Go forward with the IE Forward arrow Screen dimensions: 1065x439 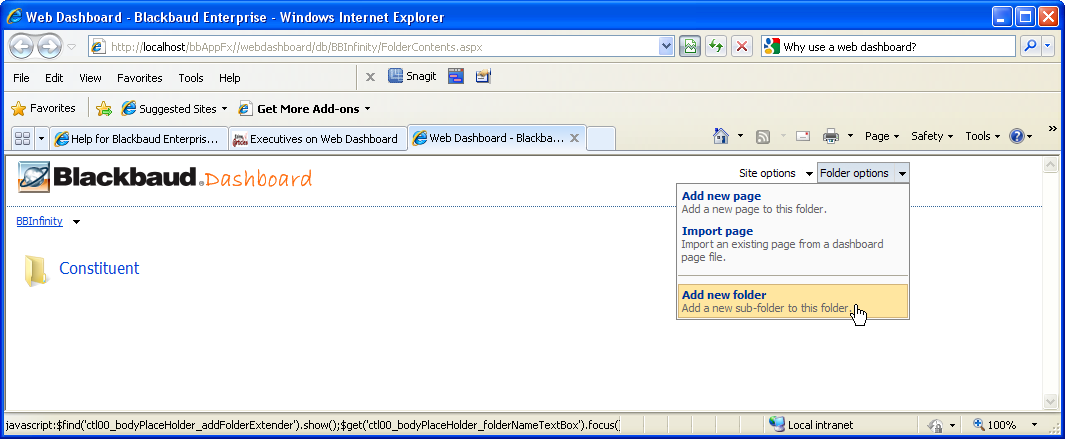tap(48, 47)
